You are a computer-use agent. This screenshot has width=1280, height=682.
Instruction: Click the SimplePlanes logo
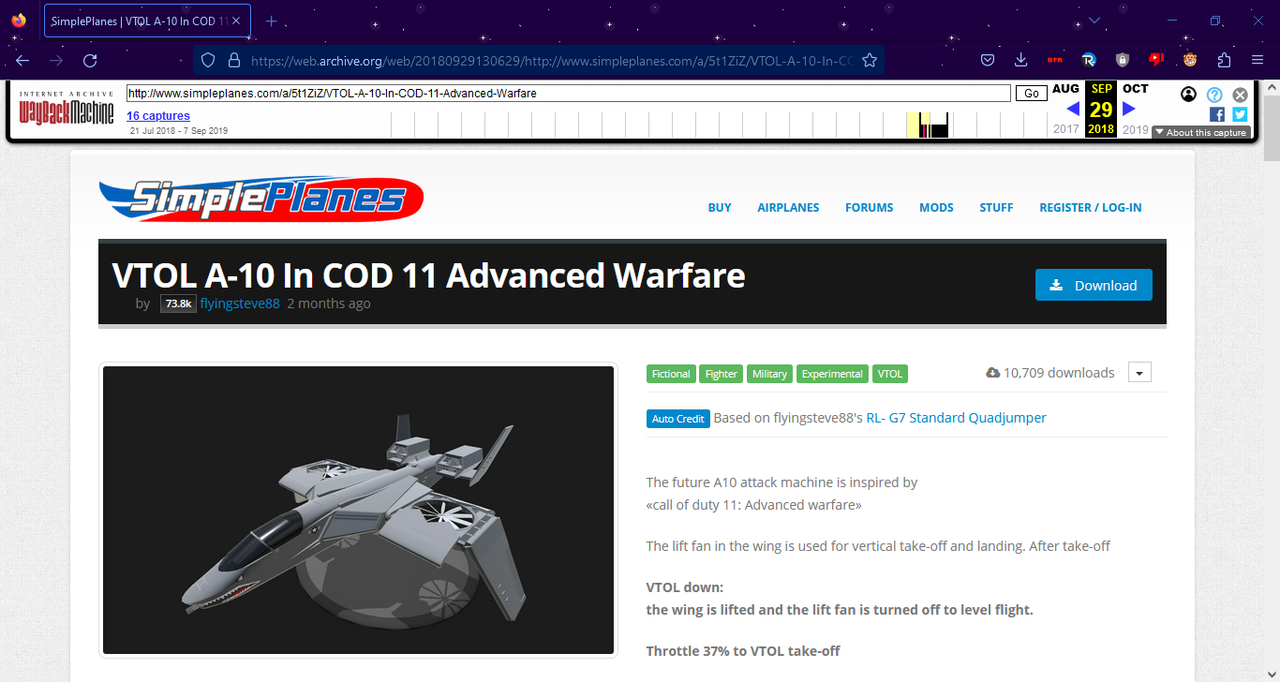coord(261,199)
